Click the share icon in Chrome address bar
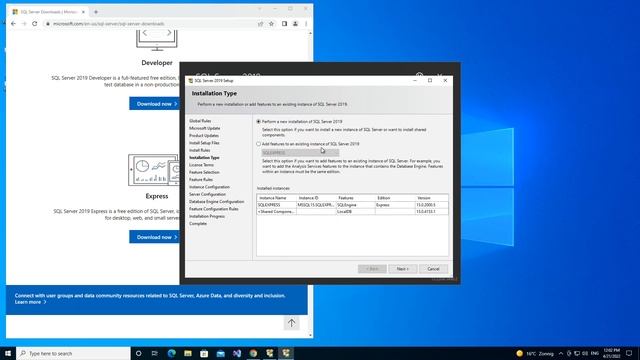Viewport: 640px width, 360px height. (x=260, y=24)
